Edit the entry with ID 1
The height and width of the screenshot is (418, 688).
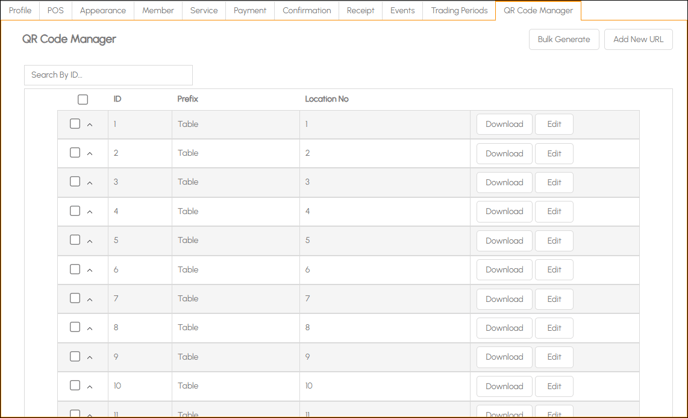click(x=554, y=124)
